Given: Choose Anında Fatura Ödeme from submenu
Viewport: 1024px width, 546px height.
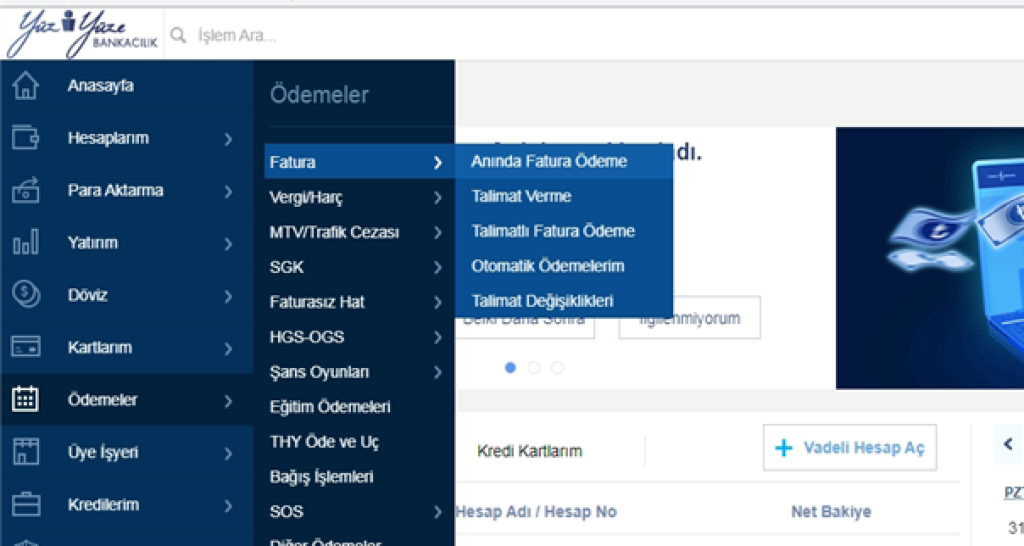Looking at the screenshot, I should (549, 161).
